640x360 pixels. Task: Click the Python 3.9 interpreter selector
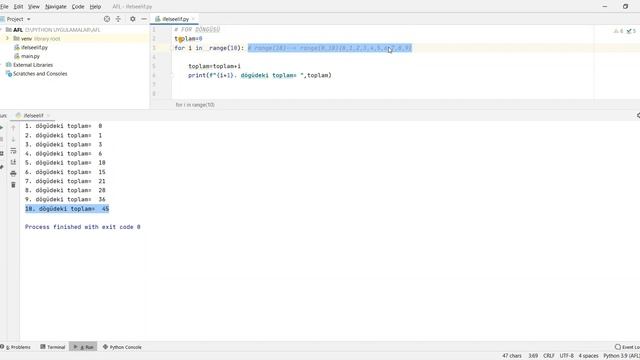[x=621, y=356]
